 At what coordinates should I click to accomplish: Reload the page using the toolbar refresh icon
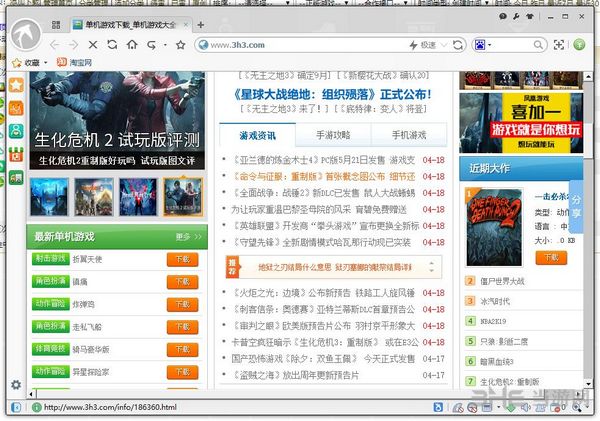click(x=112, y=45)
